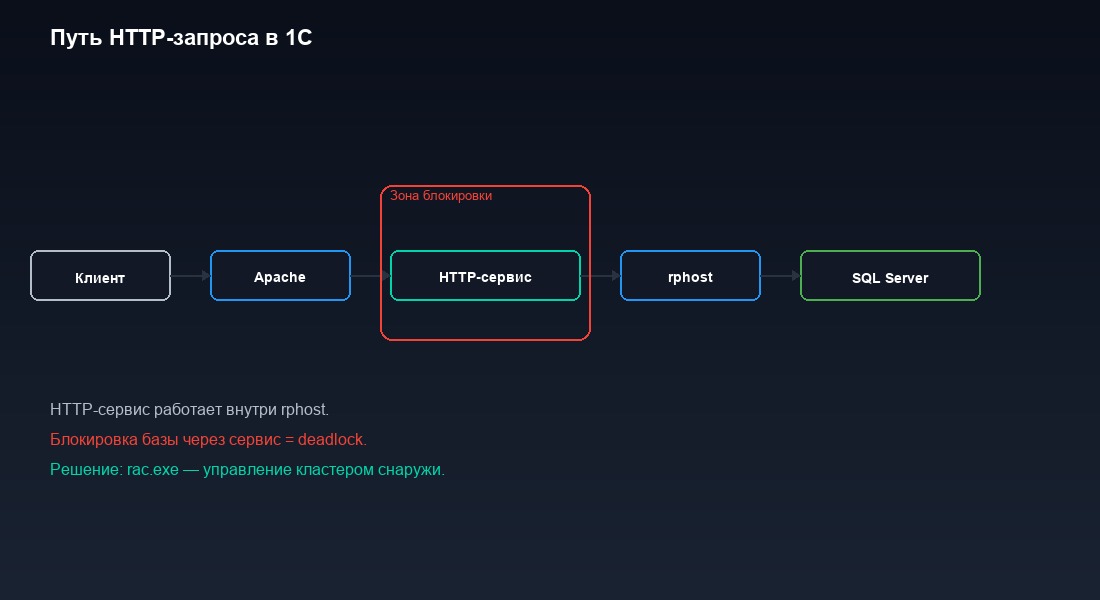The width and height of the screenshot is (1100, 600).
Task: Expand details under the rphost node
Action: (690, 276)
